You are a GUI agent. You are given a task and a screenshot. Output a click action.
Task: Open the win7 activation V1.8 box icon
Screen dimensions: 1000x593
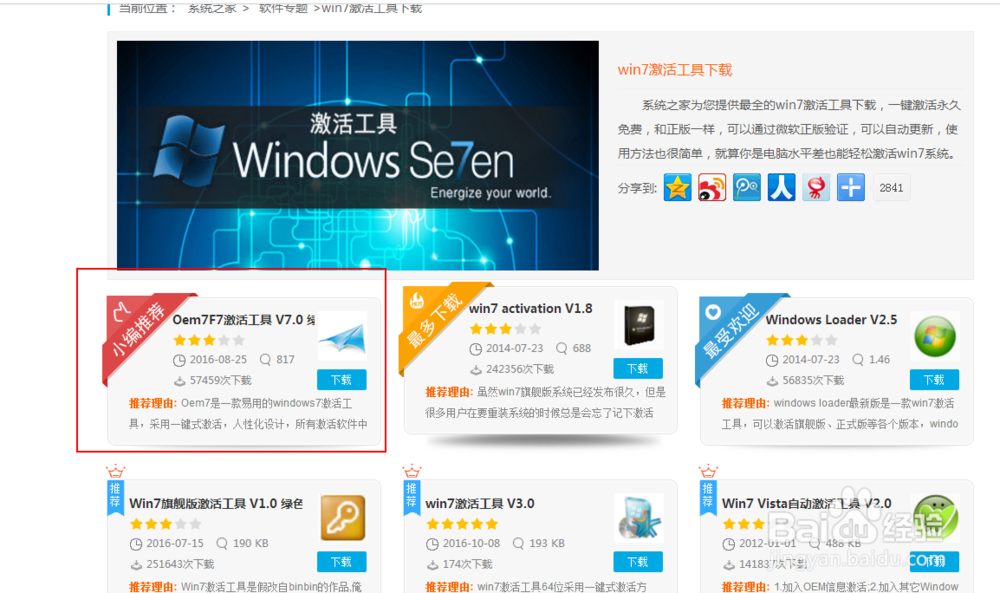639,325
